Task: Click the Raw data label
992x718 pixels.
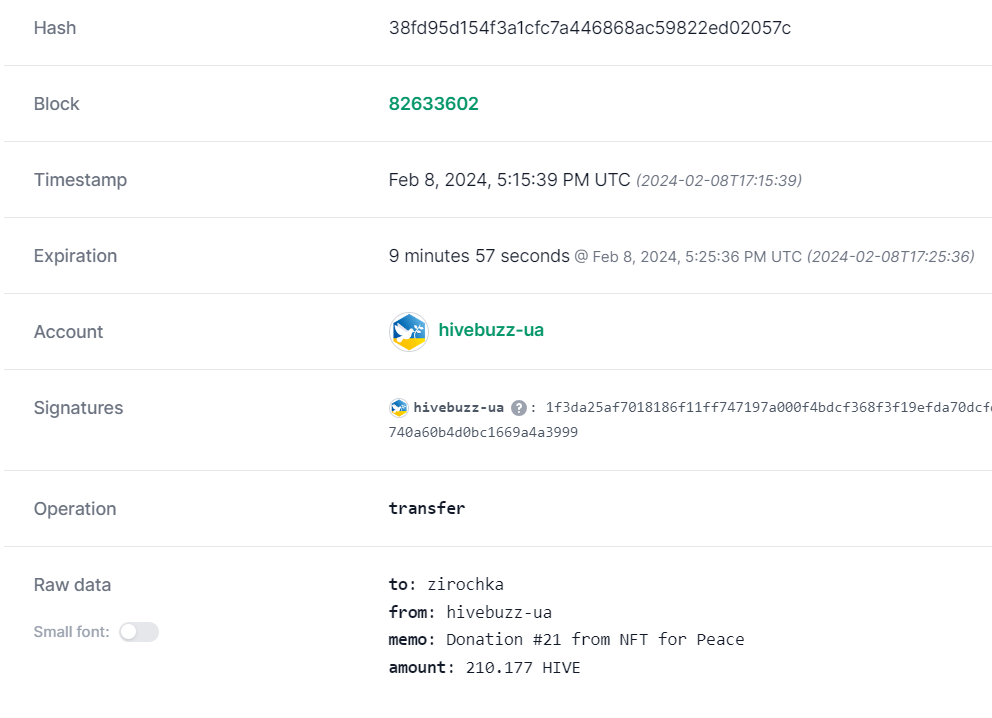Action: (72, 585)
